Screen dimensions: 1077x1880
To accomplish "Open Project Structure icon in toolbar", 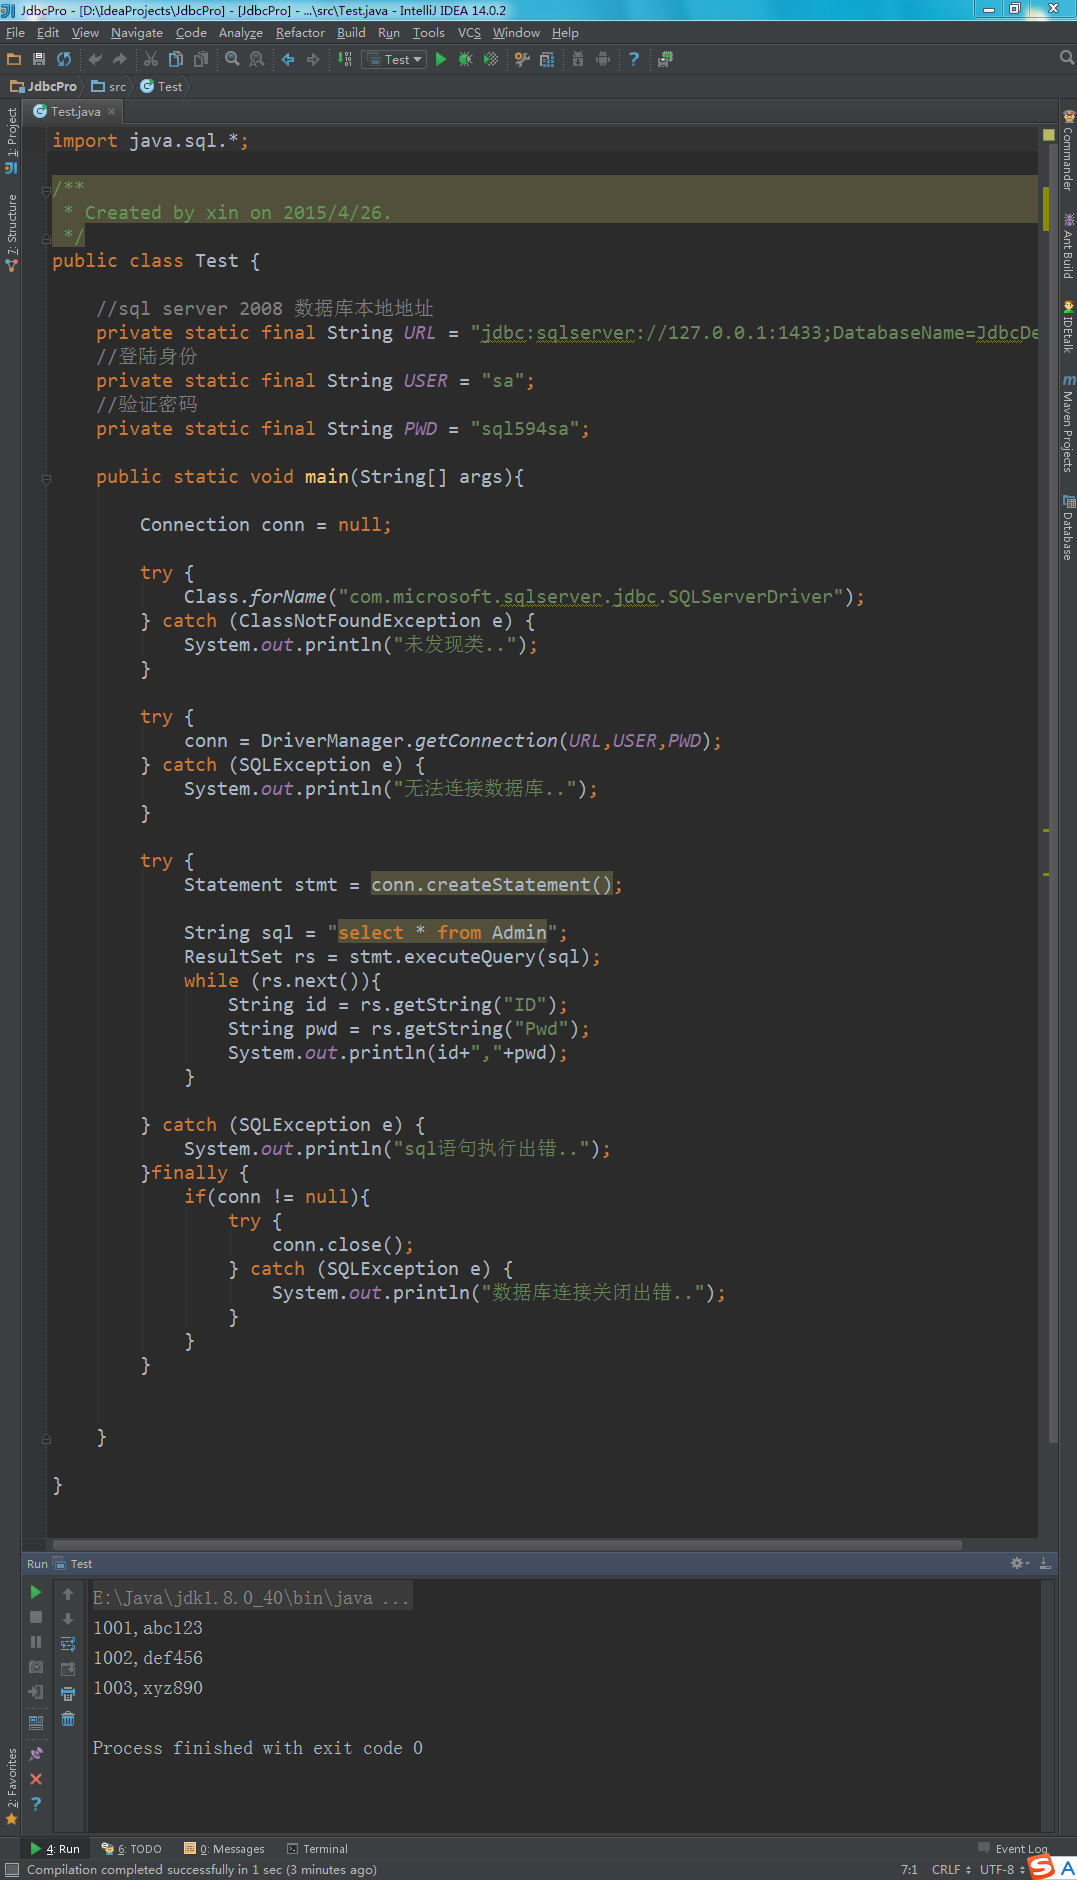I will coord(547,60).
